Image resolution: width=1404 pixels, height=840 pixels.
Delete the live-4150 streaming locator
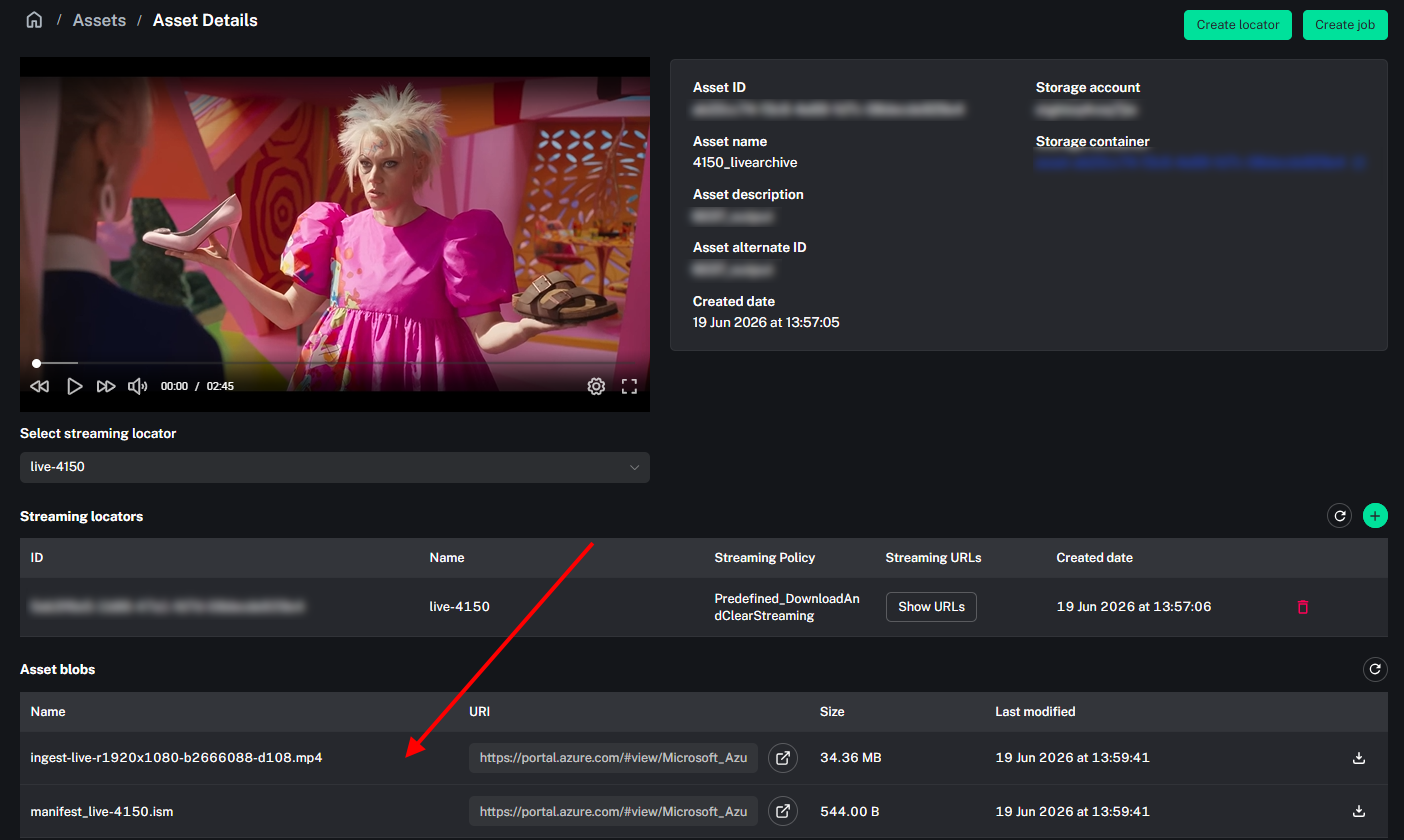tap(1302, 607)
